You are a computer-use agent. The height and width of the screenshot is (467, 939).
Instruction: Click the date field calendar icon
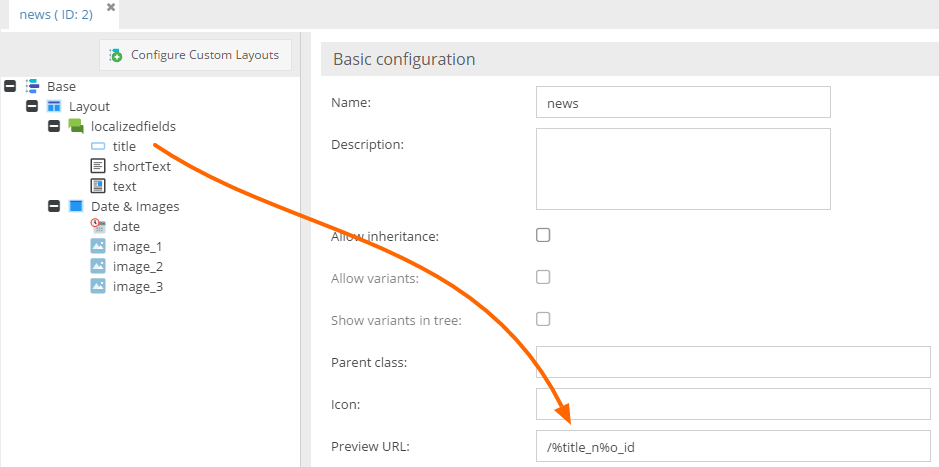point(98,226)
